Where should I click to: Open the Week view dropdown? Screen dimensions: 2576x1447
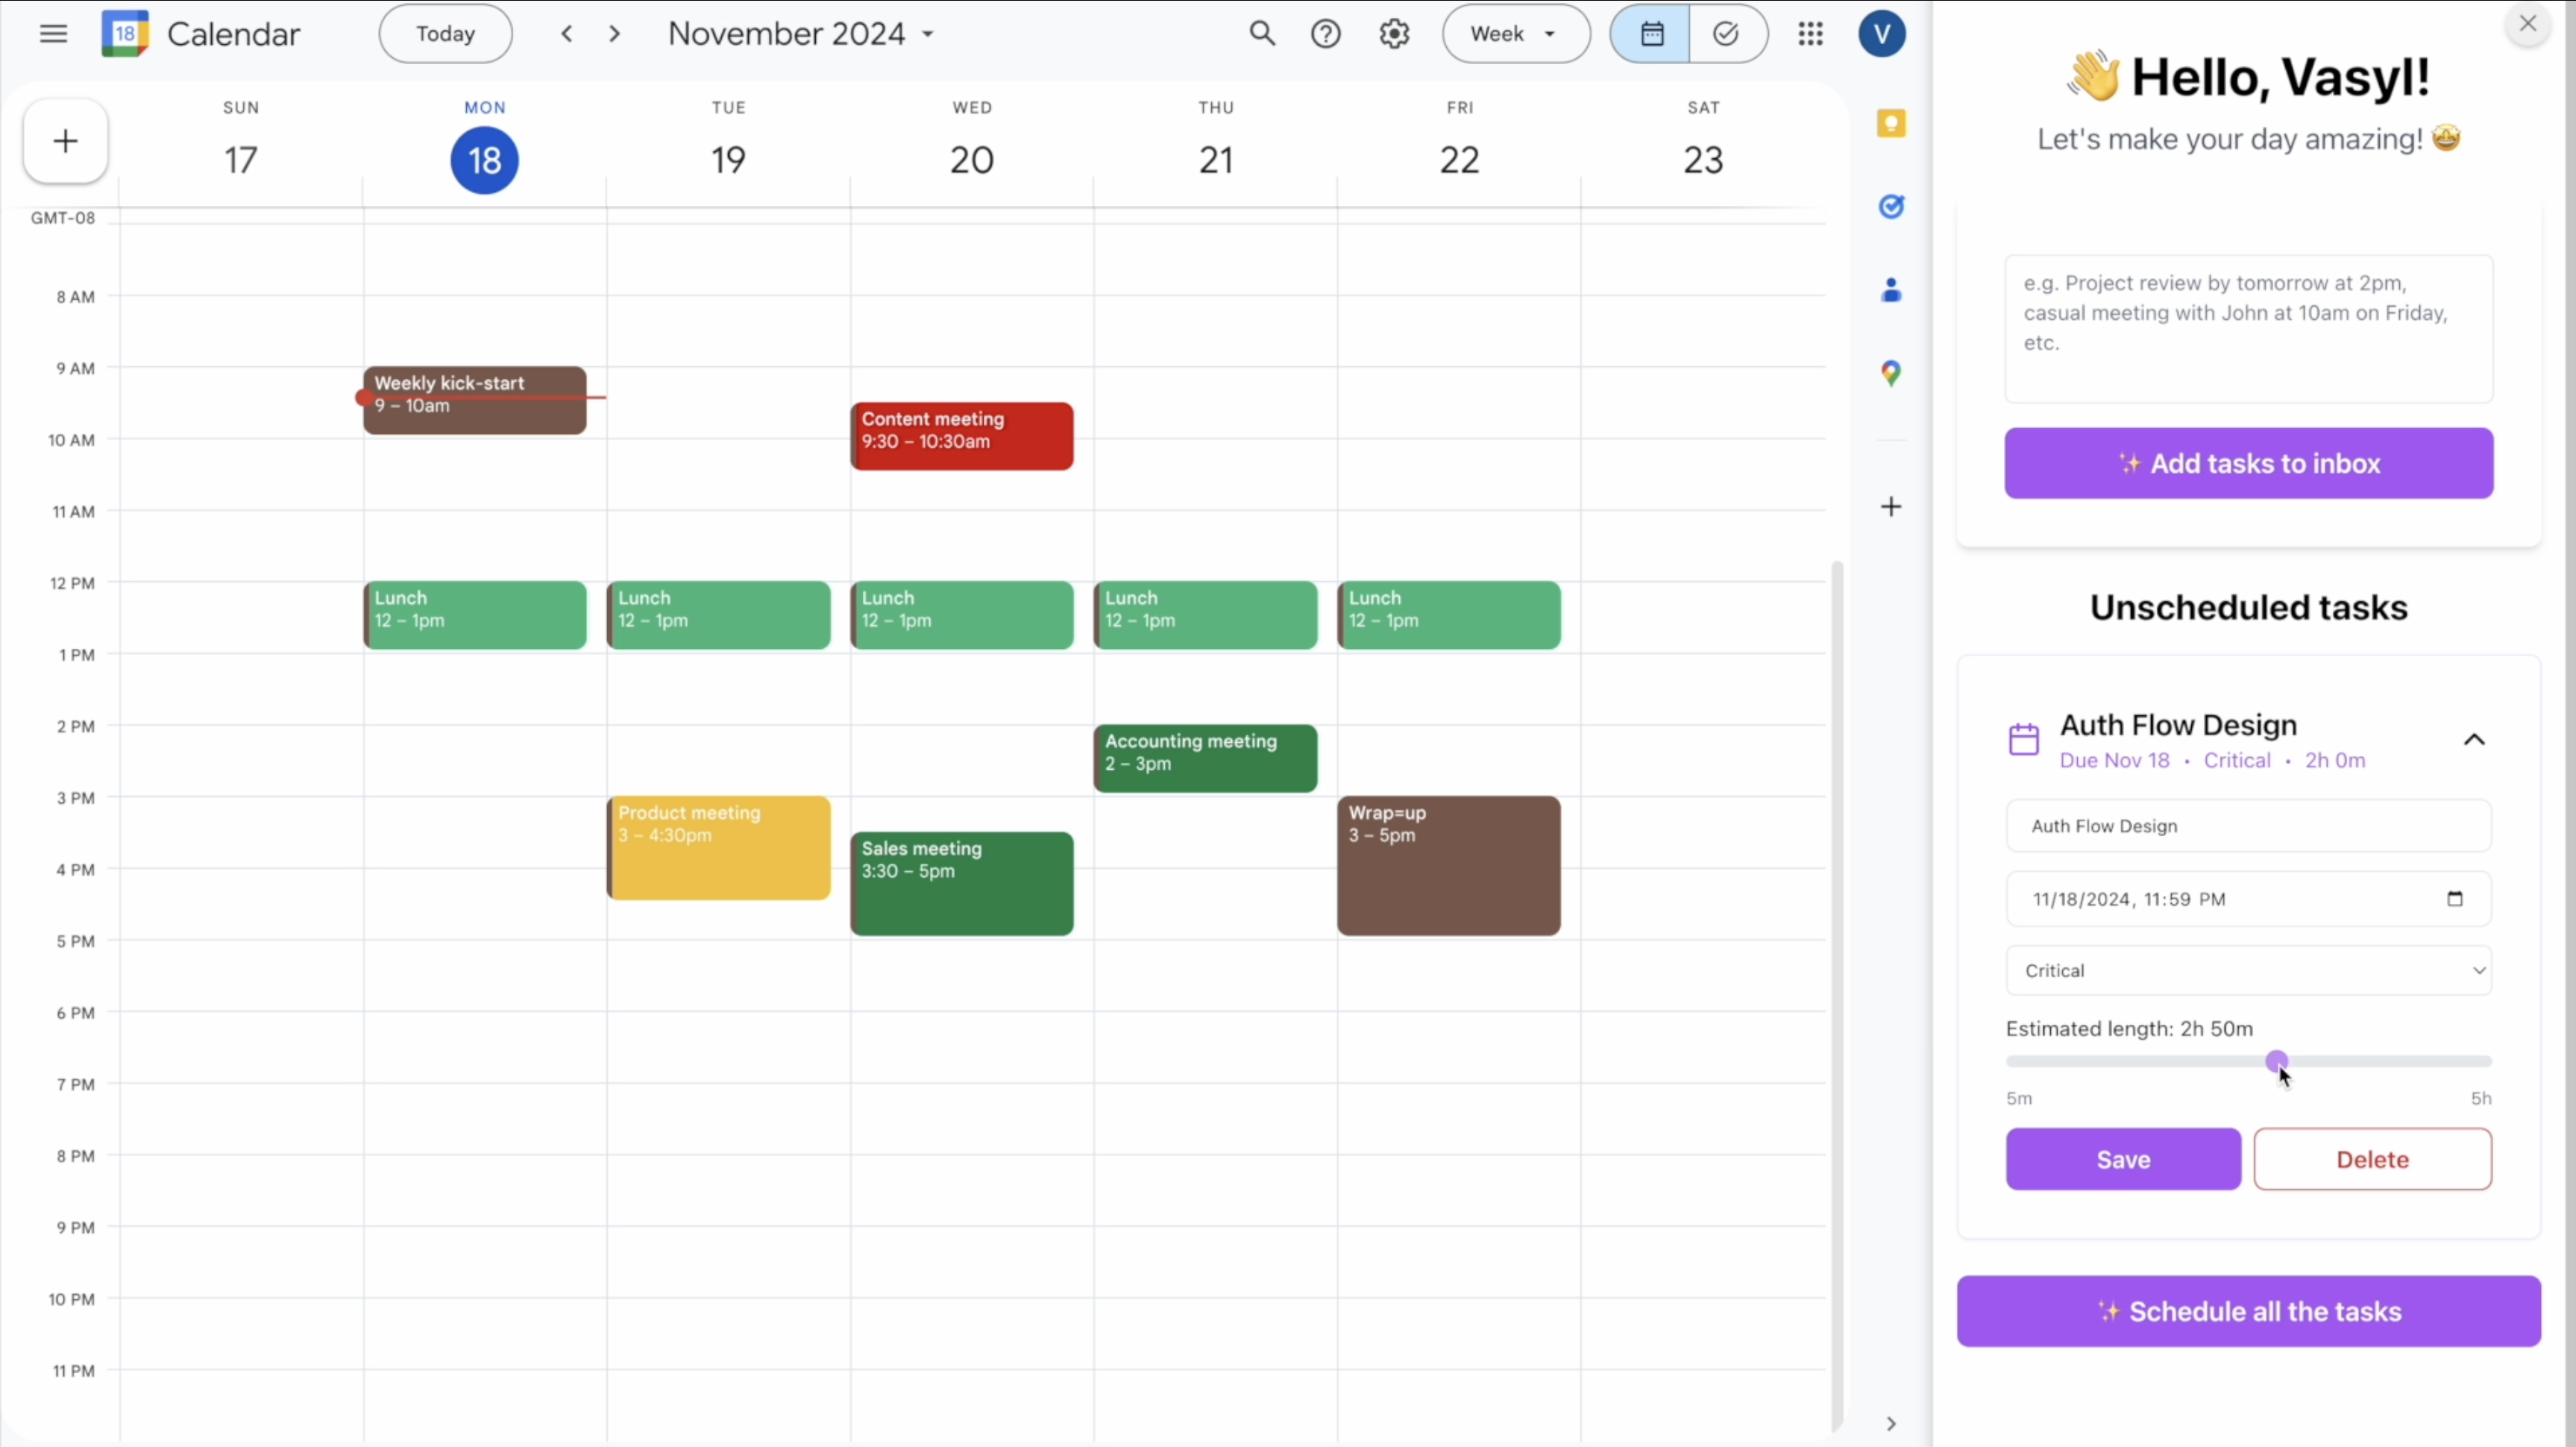coord(1515,34)
